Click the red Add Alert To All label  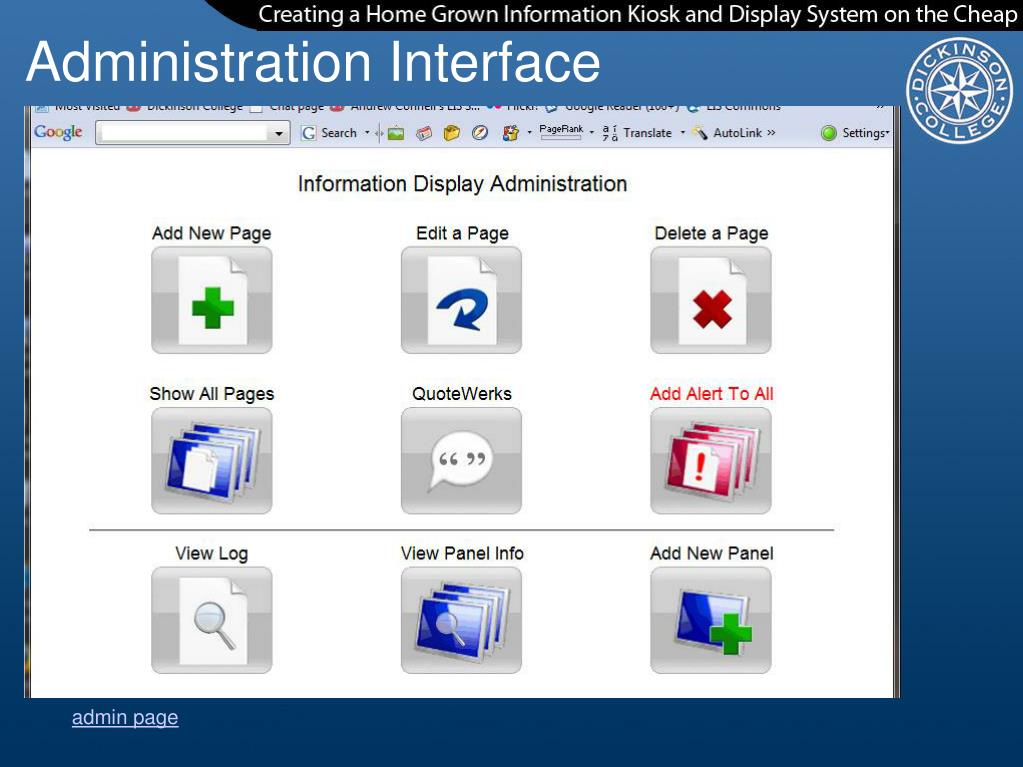tap(711, 394)
